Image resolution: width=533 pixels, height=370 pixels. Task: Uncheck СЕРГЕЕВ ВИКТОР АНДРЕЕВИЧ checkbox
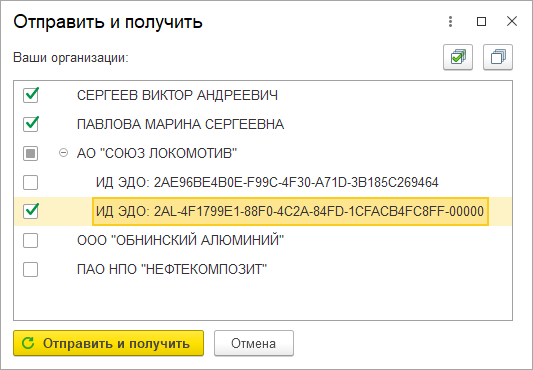tap(31, 95)
